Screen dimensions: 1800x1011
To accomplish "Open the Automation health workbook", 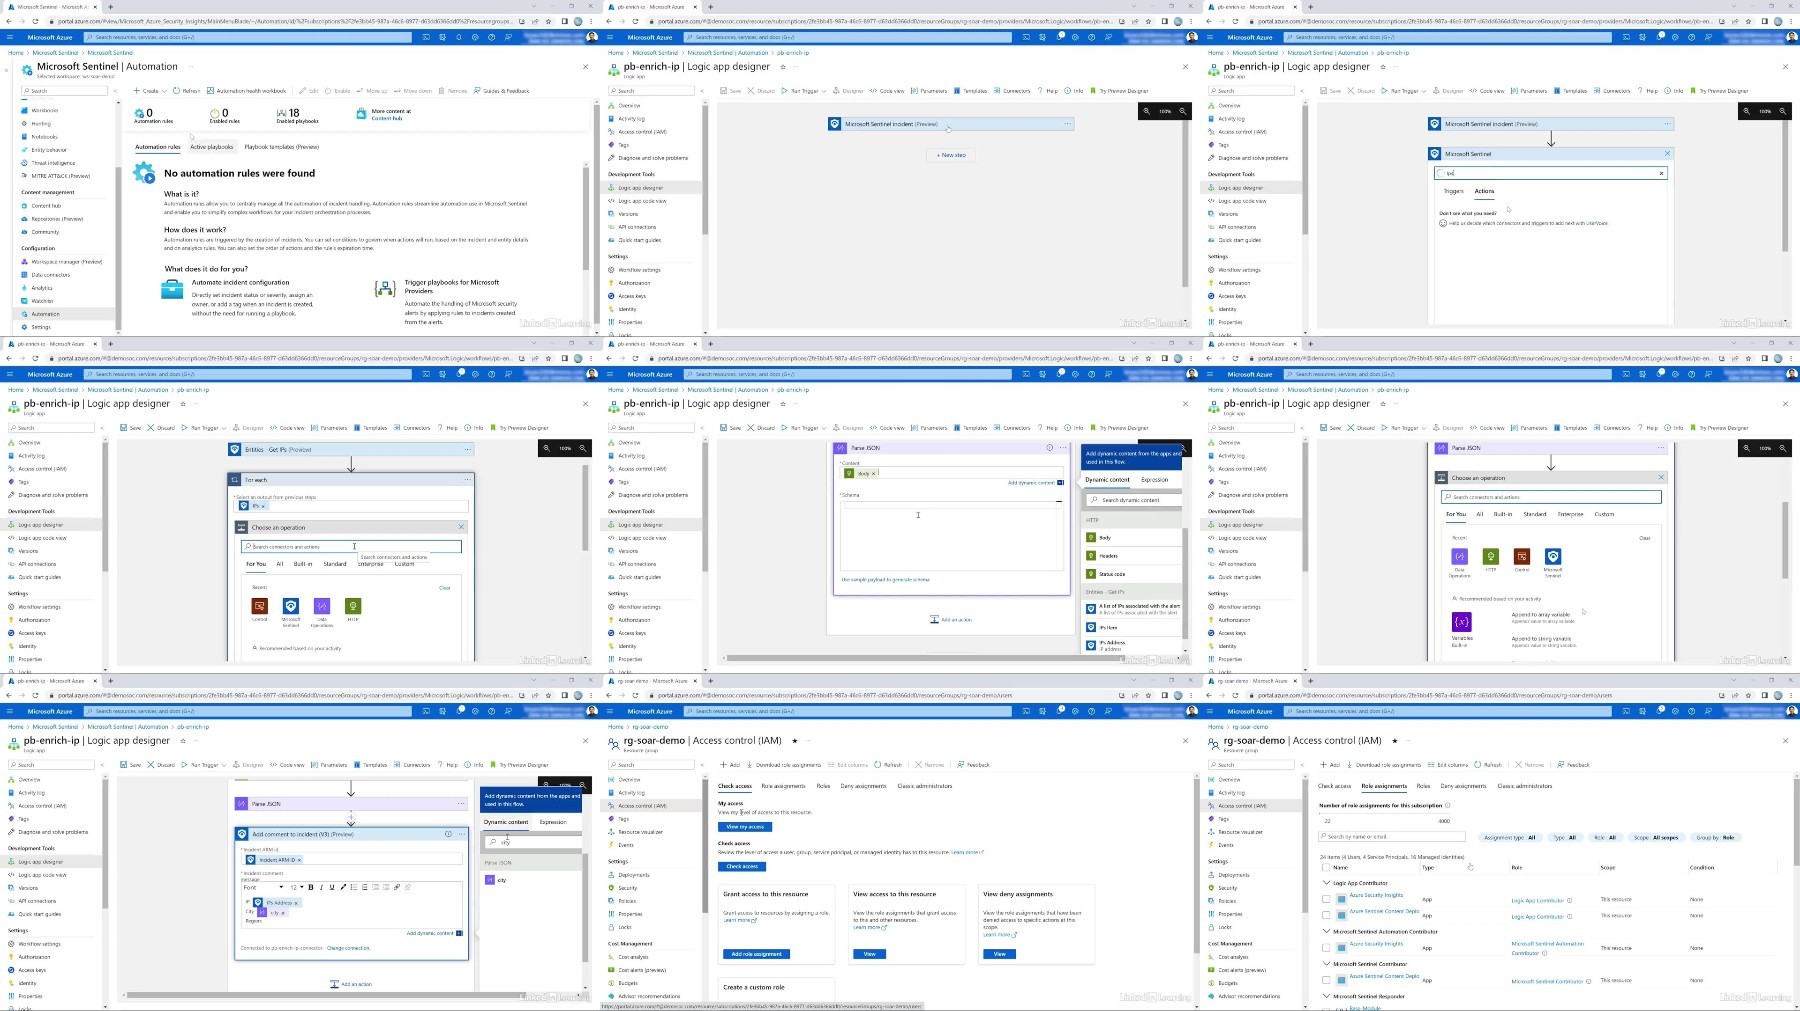I will tap(247, 91).
